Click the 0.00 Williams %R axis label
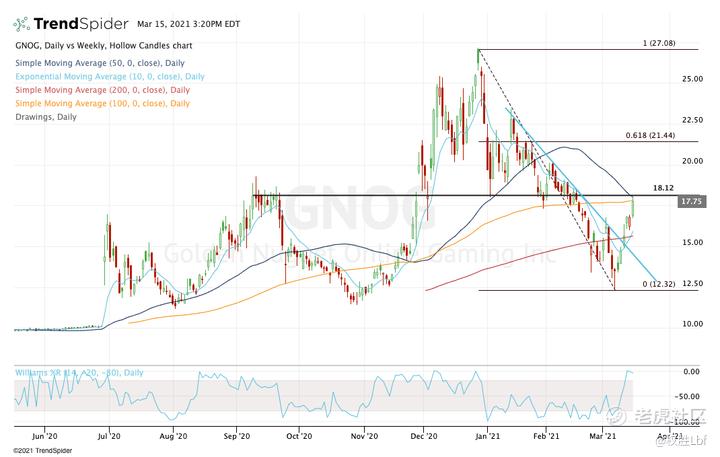720x457 pixels. 692,372
